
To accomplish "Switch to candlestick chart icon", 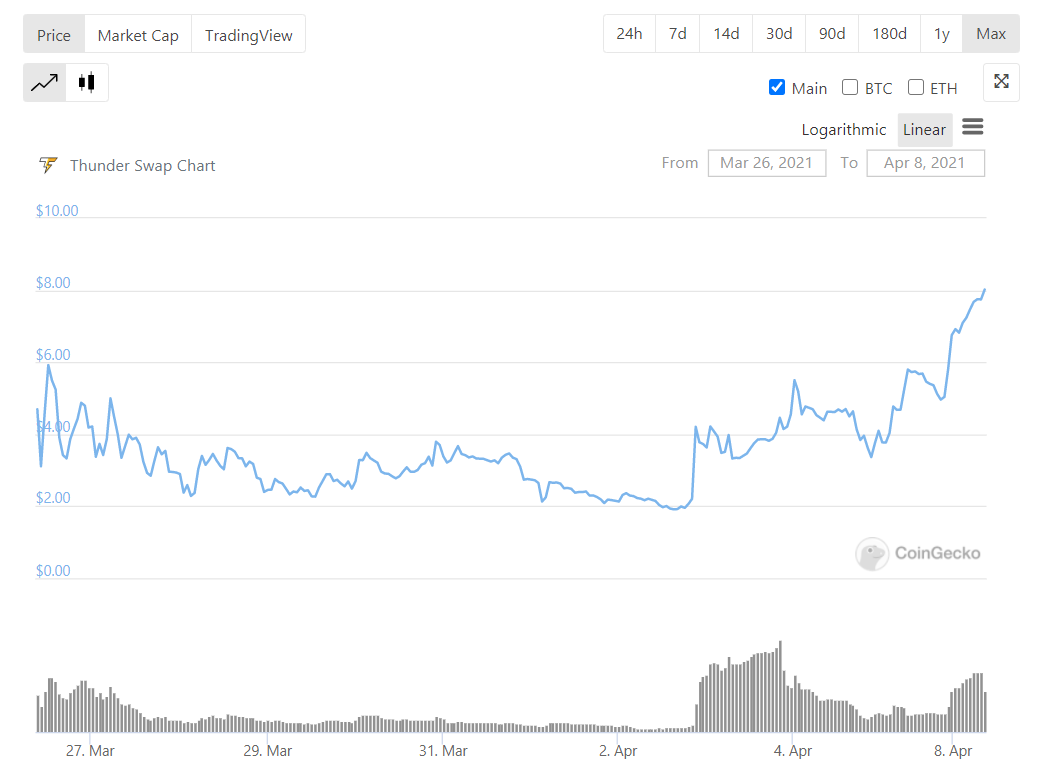I will tap(86, 83).
